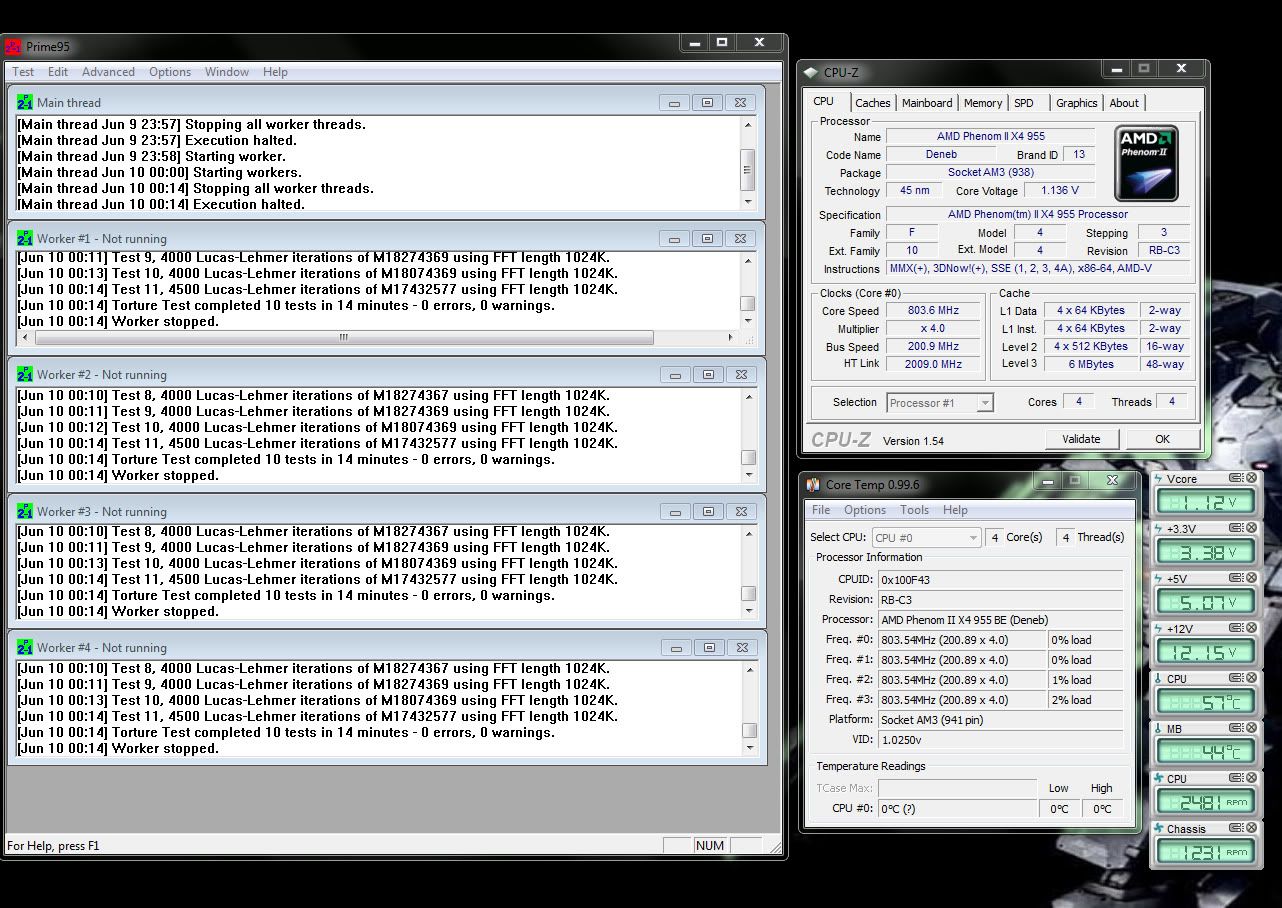
Task: Click the Core Voltage 1.136 V value
Action: pos(1060,191)
